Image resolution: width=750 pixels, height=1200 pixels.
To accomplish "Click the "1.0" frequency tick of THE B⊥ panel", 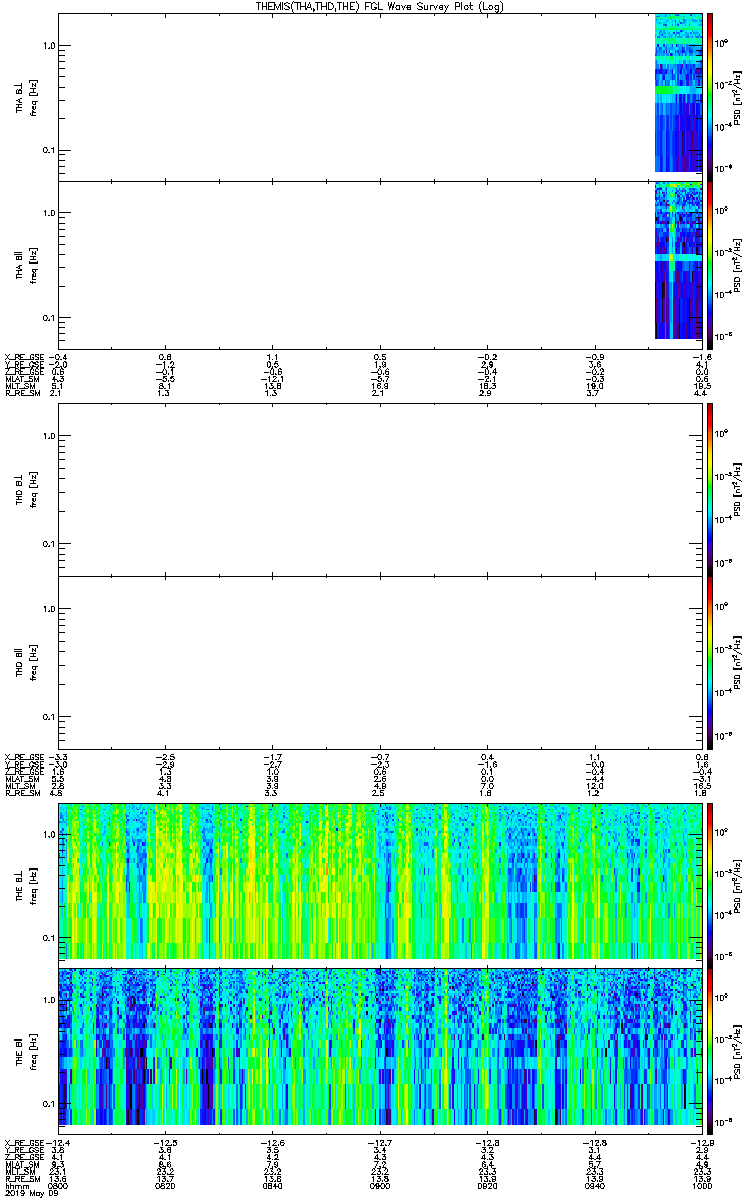I will pyautogui.click(x=47, y=833).
